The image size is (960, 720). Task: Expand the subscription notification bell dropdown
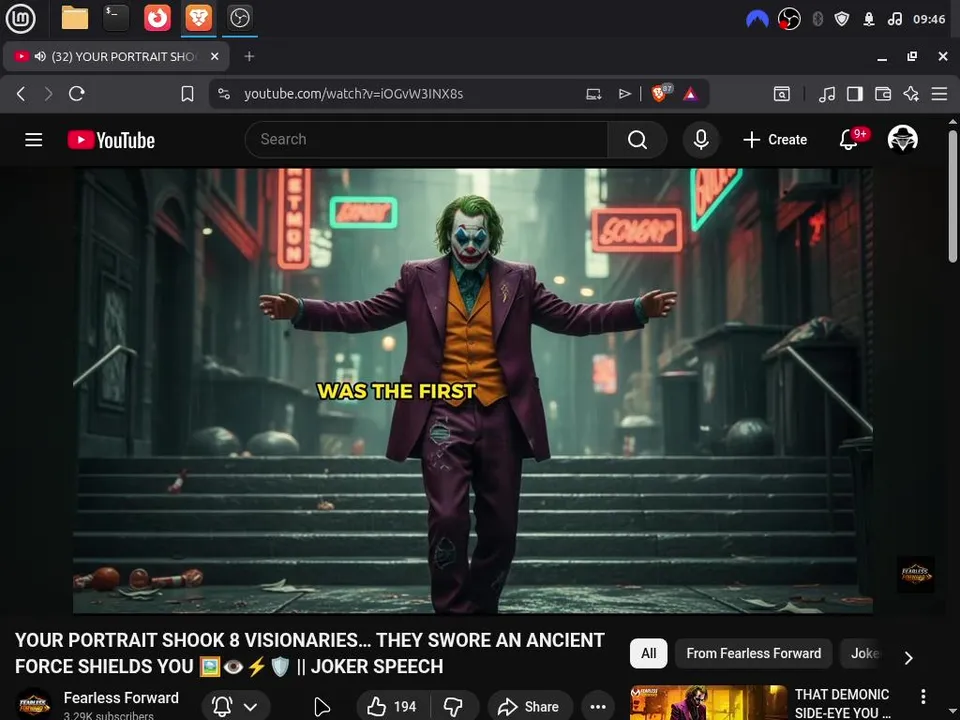pos(236,707)
